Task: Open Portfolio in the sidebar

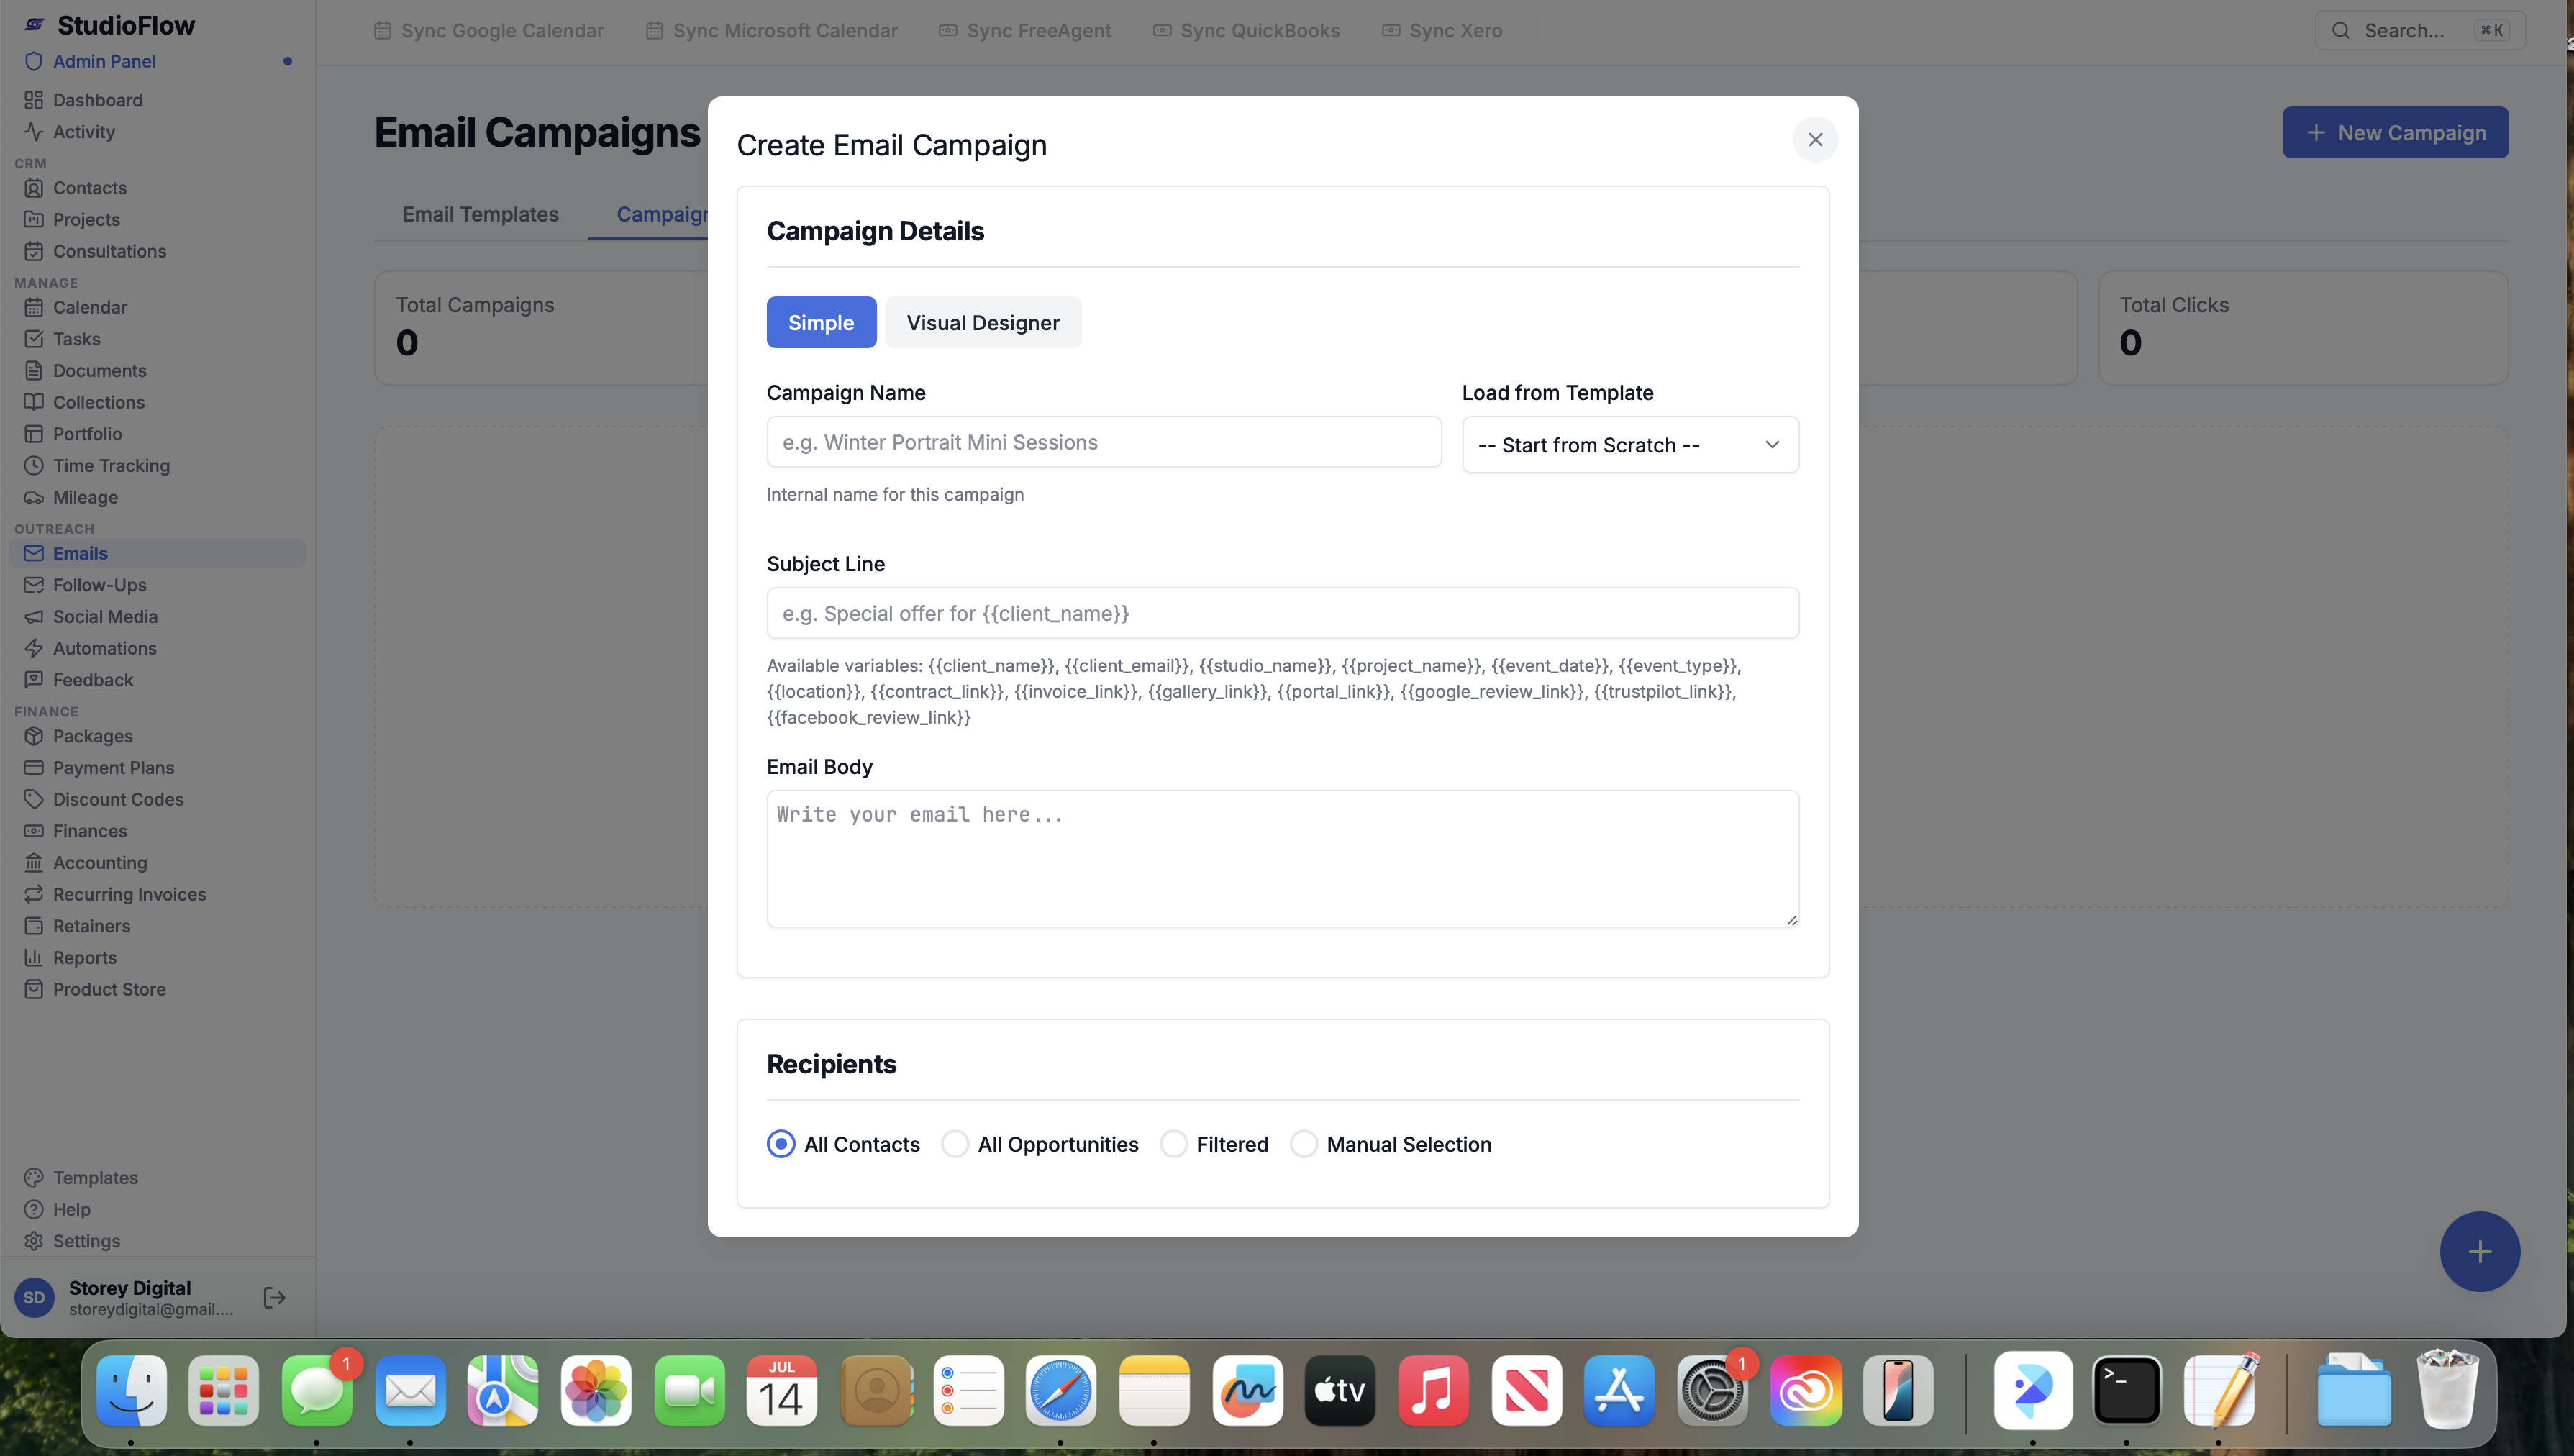Action: (x=87, y=434)
